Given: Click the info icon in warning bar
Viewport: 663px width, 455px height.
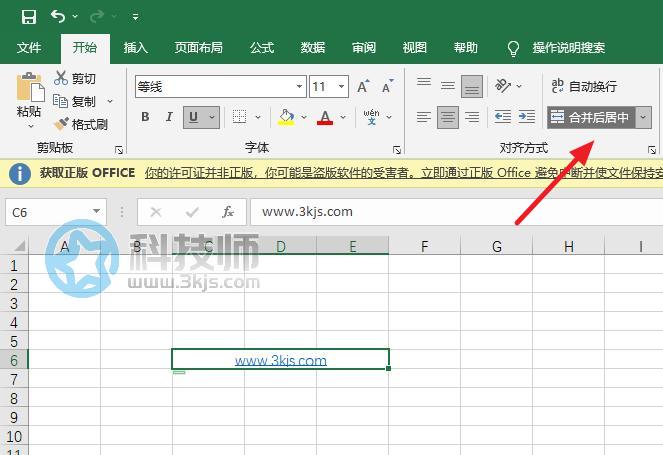Looking at the screenshot, I should coord(19,173).
